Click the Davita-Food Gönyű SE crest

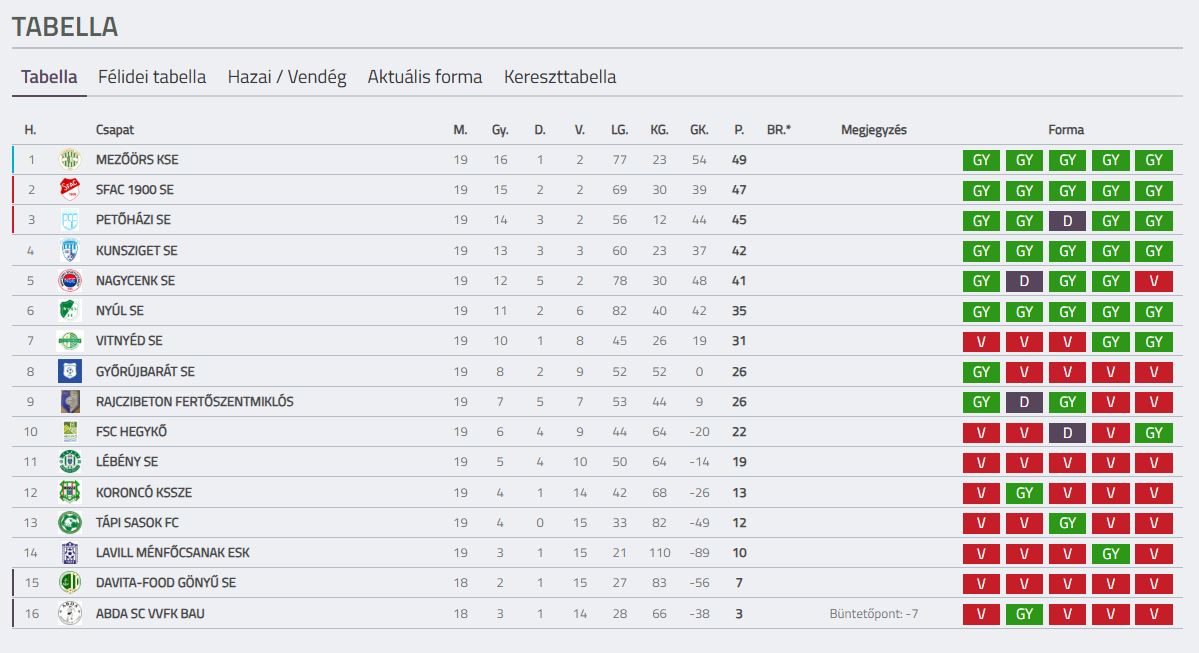[70, 583]
